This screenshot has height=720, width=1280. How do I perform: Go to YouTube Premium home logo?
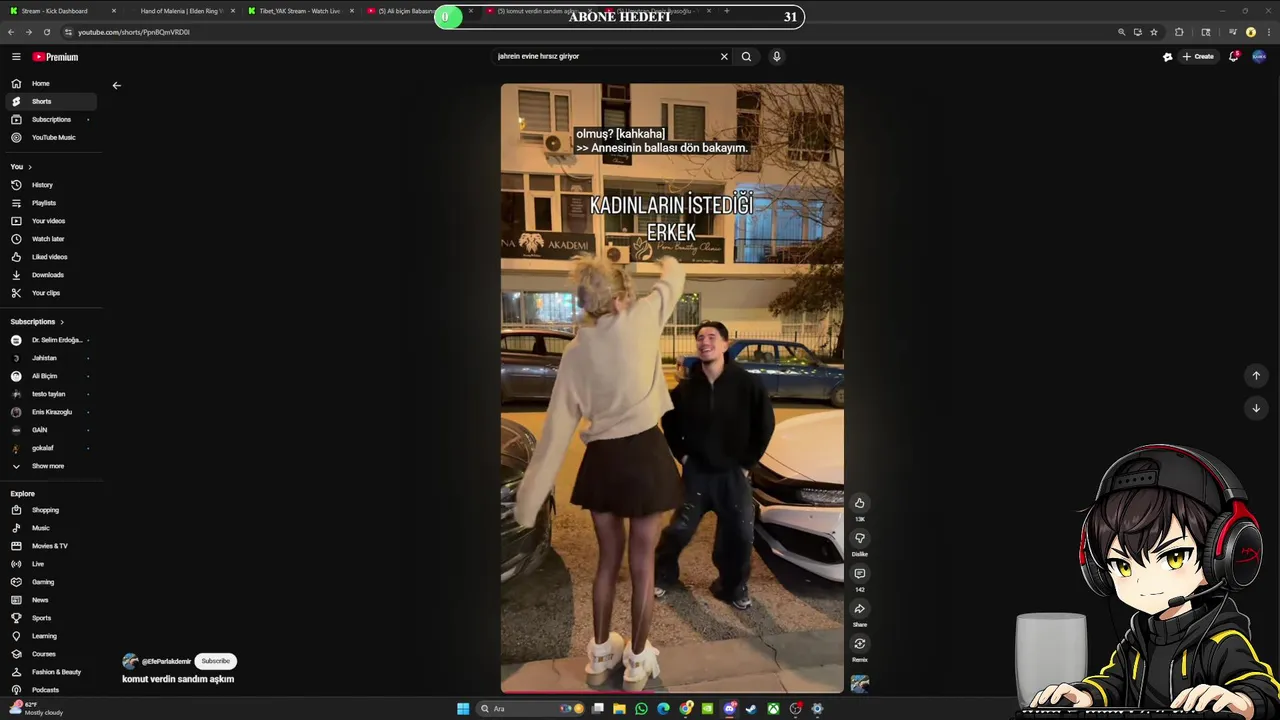coord(55,57)
